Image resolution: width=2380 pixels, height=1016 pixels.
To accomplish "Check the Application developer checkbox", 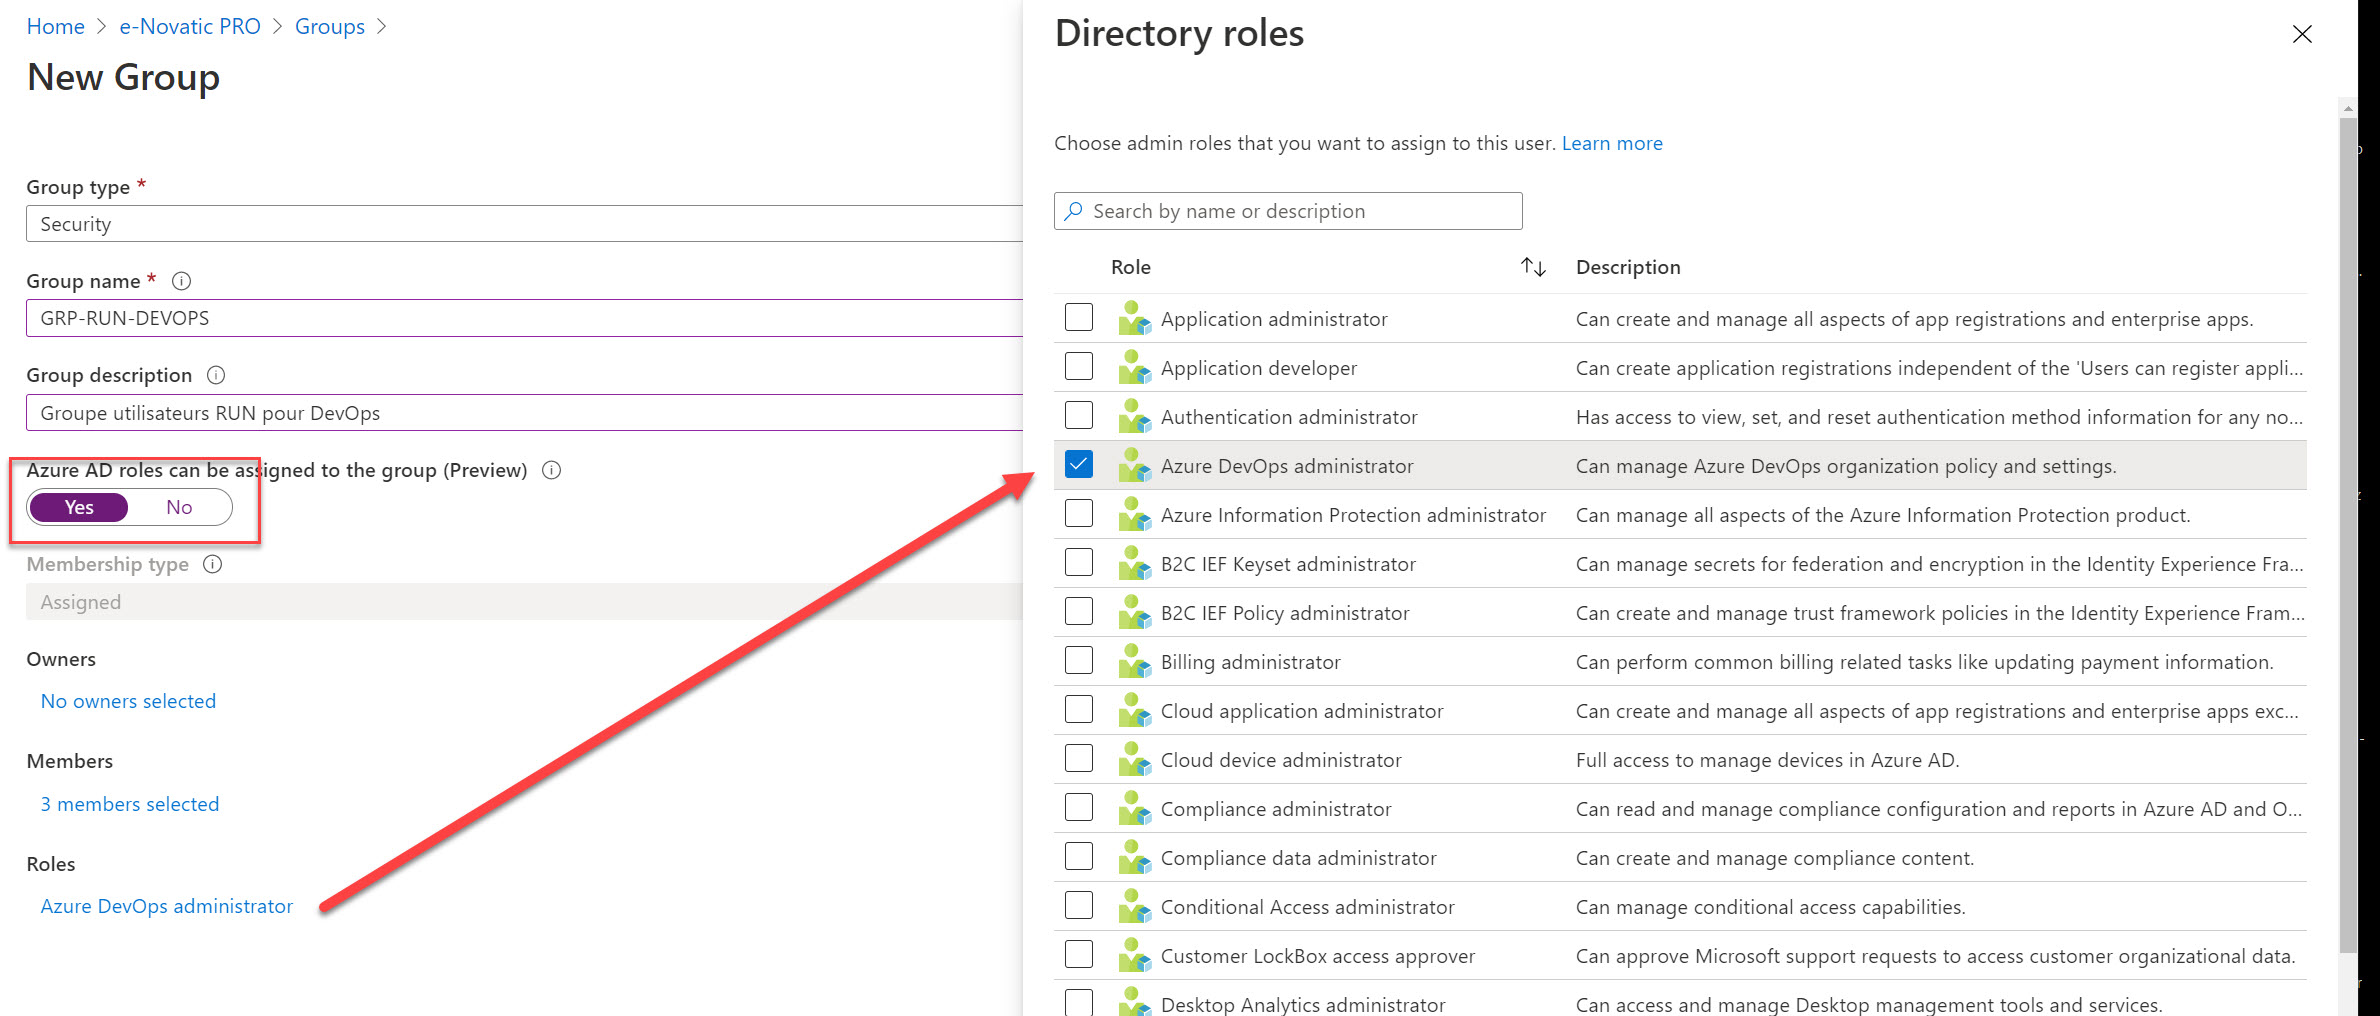I will click(x=1079, y=366).
